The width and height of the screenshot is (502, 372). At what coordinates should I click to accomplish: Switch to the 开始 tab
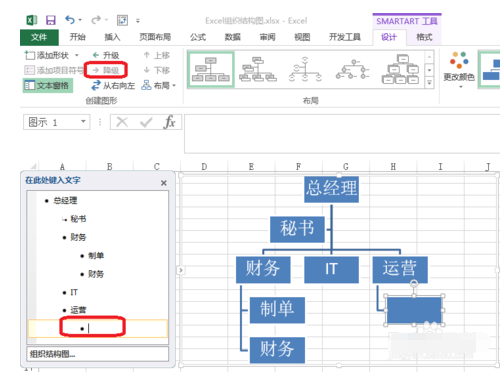[x=77, y=37]
